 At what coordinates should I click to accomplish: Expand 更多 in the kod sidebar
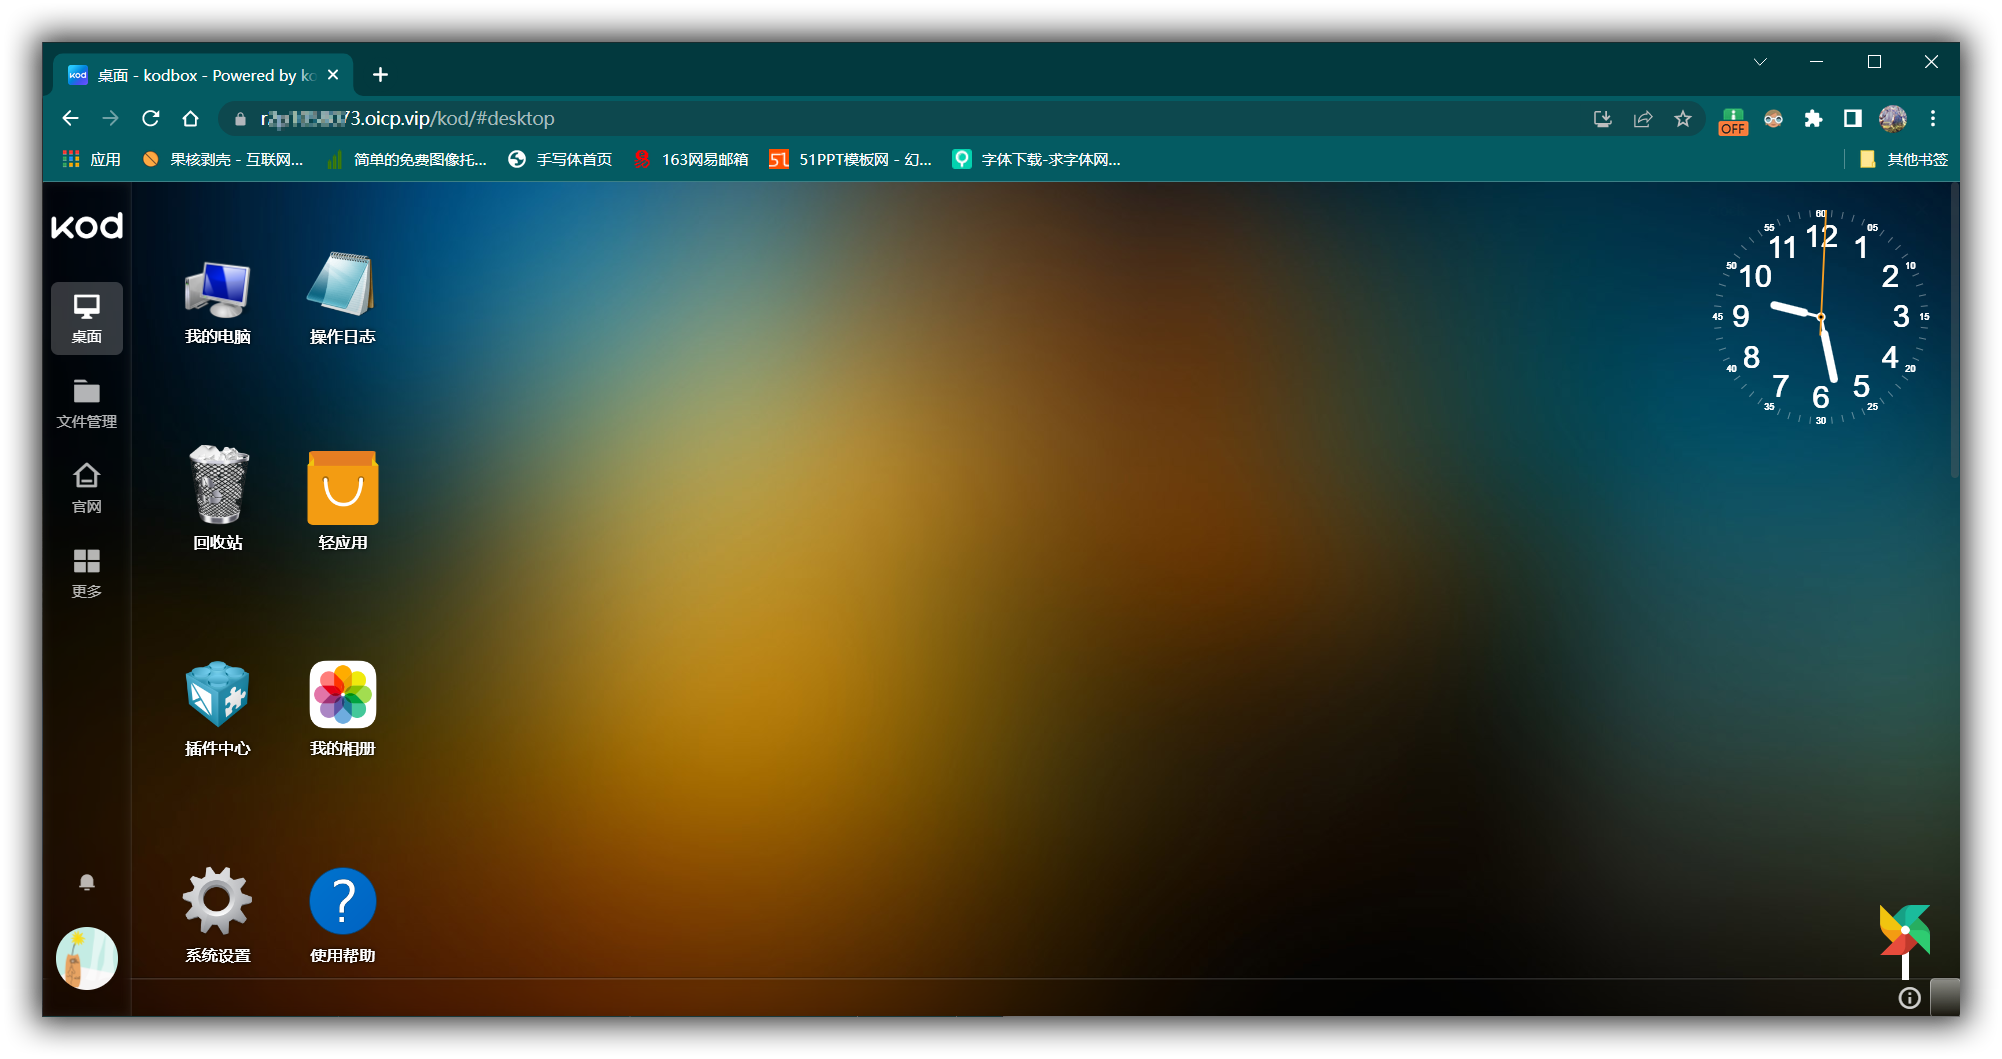click(x=87, y=573)
